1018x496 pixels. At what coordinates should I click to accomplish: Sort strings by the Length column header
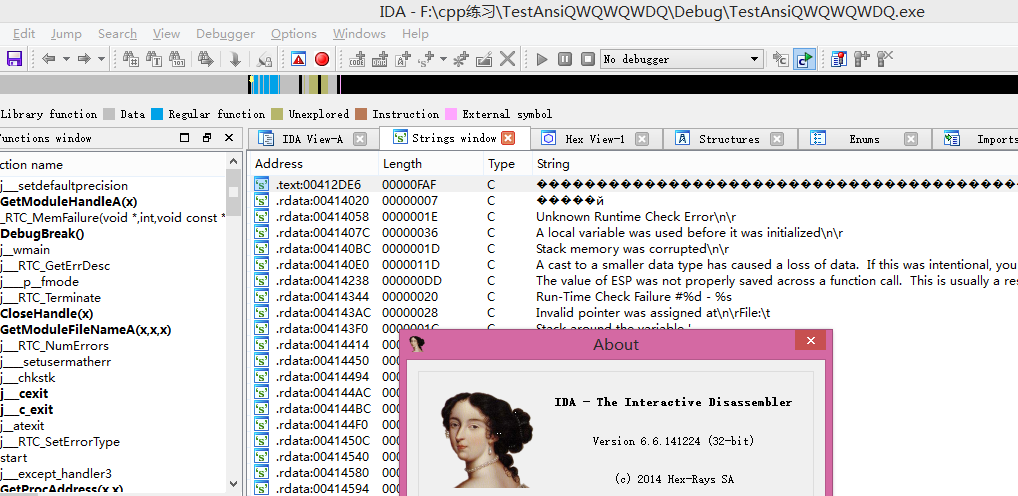click(432, 164)
